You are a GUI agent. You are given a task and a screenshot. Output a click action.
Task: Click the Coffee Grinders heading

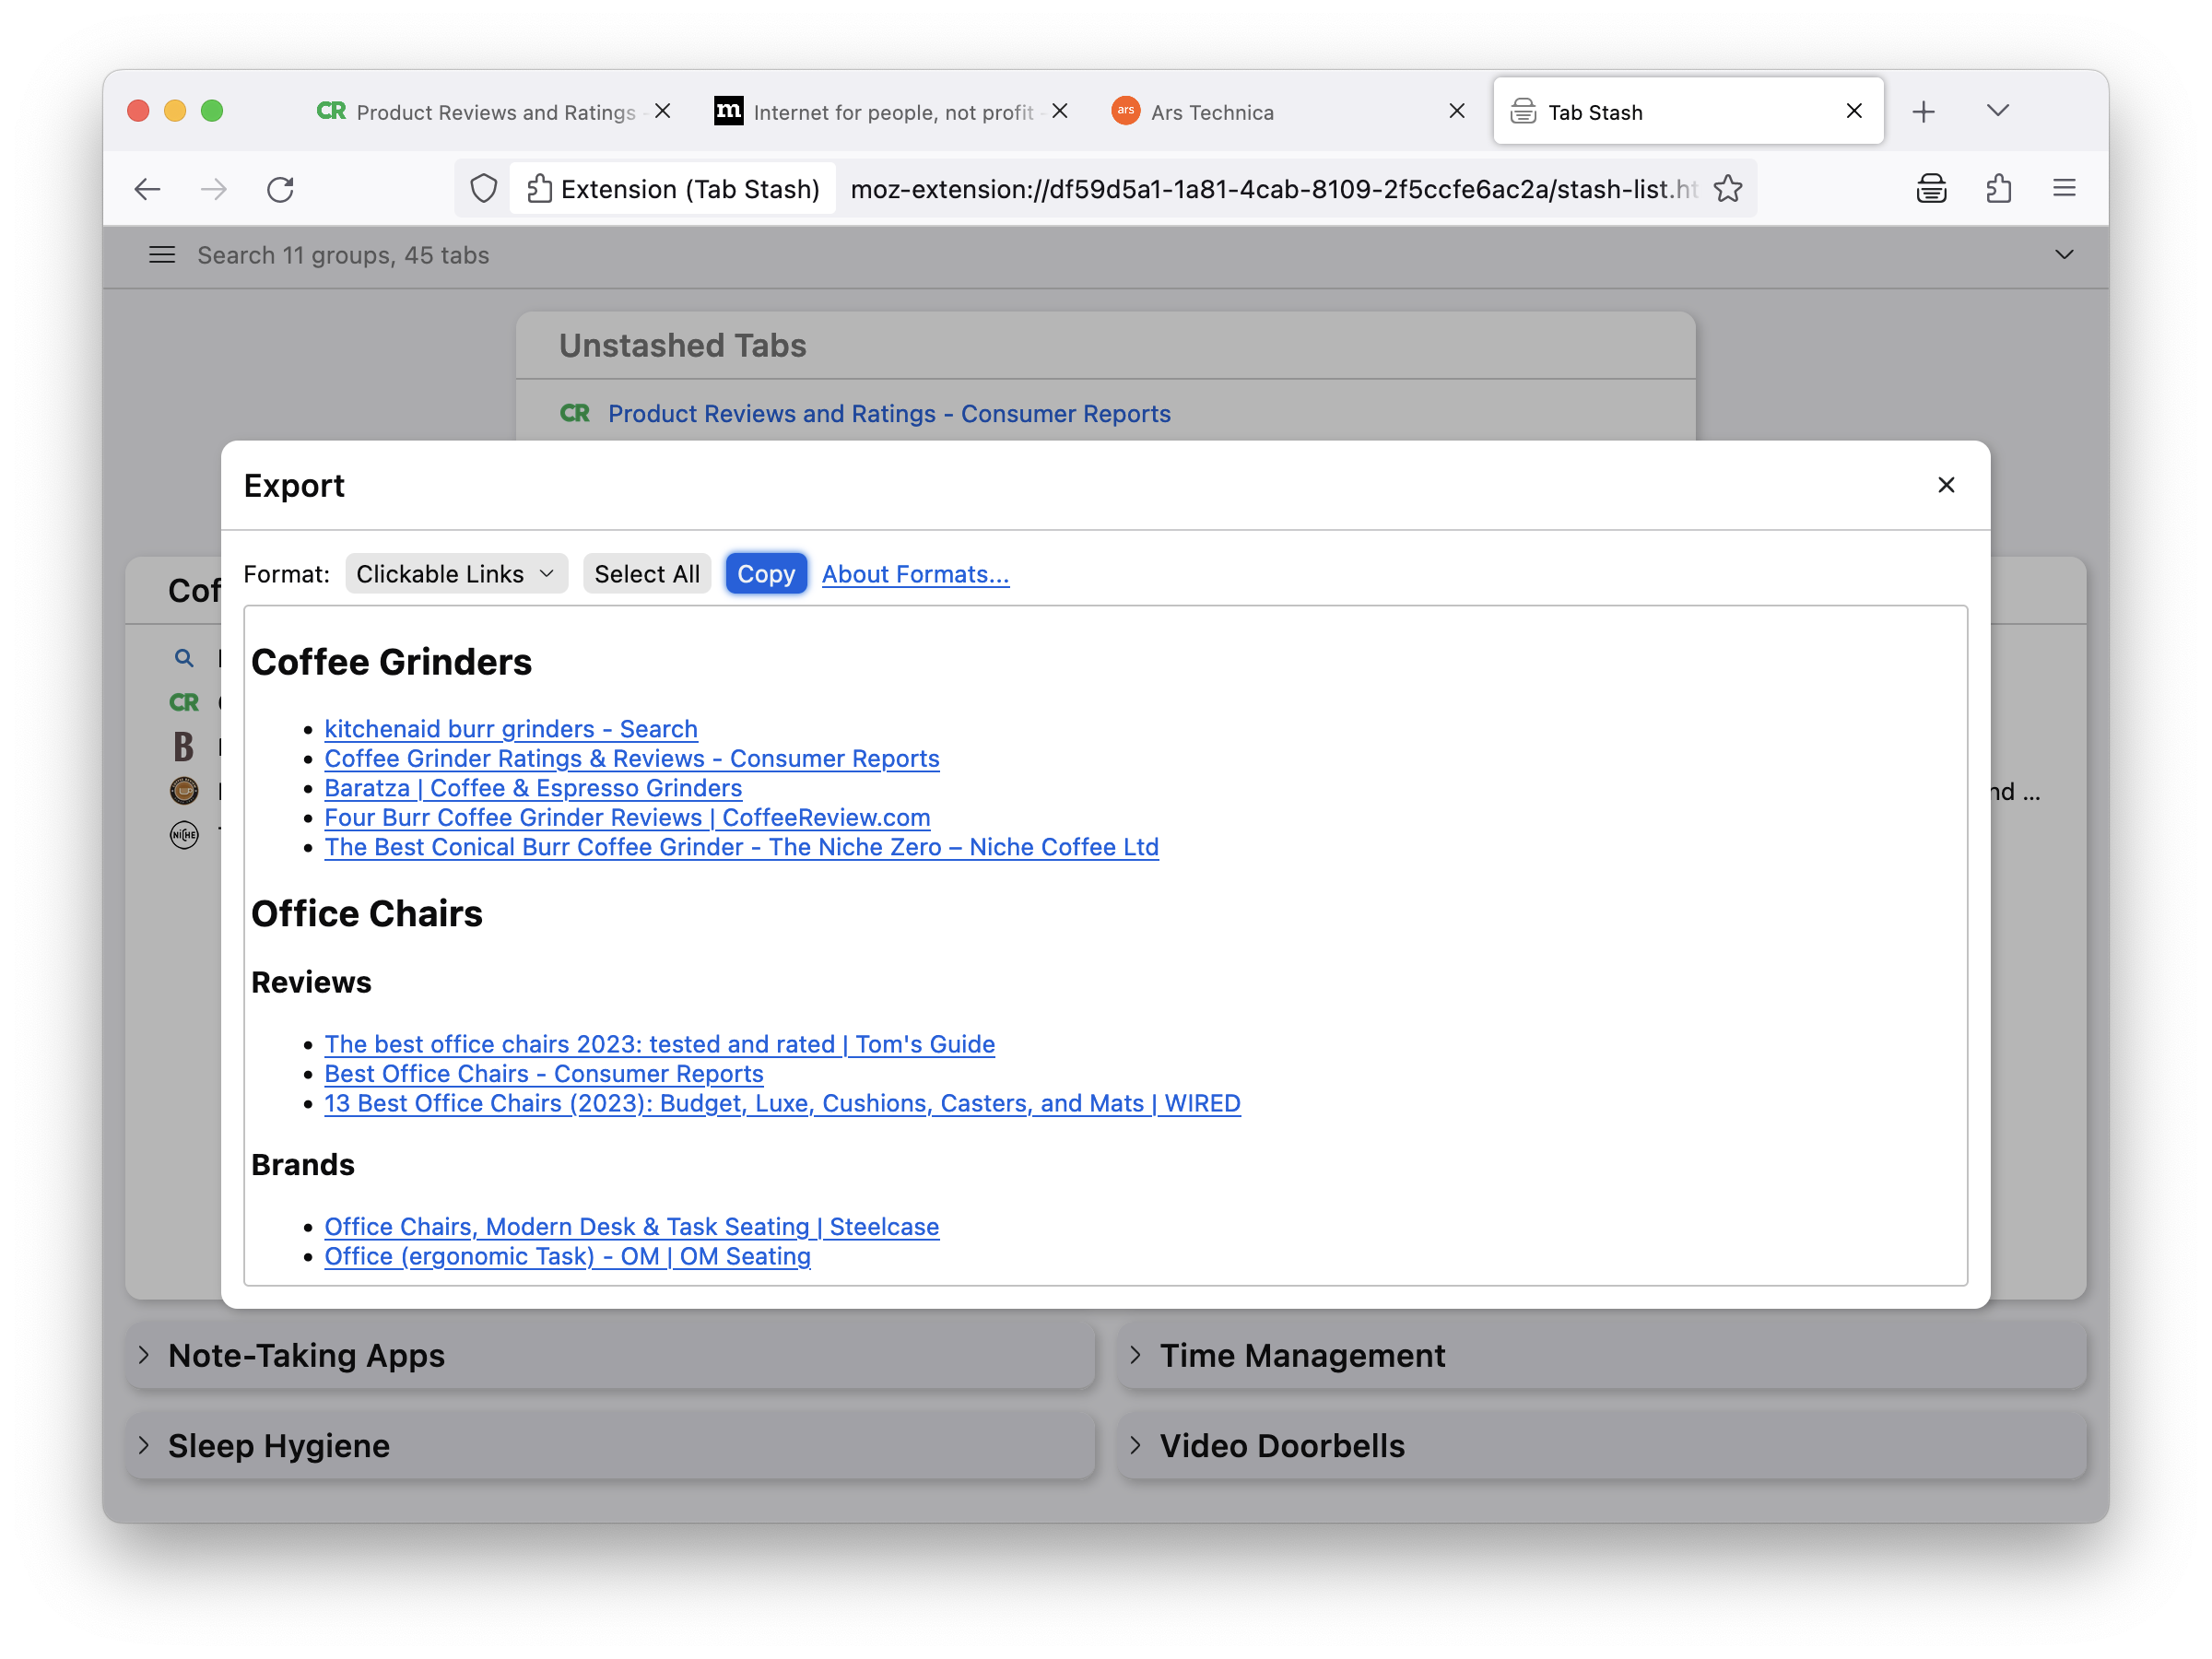tap(392, 662)
